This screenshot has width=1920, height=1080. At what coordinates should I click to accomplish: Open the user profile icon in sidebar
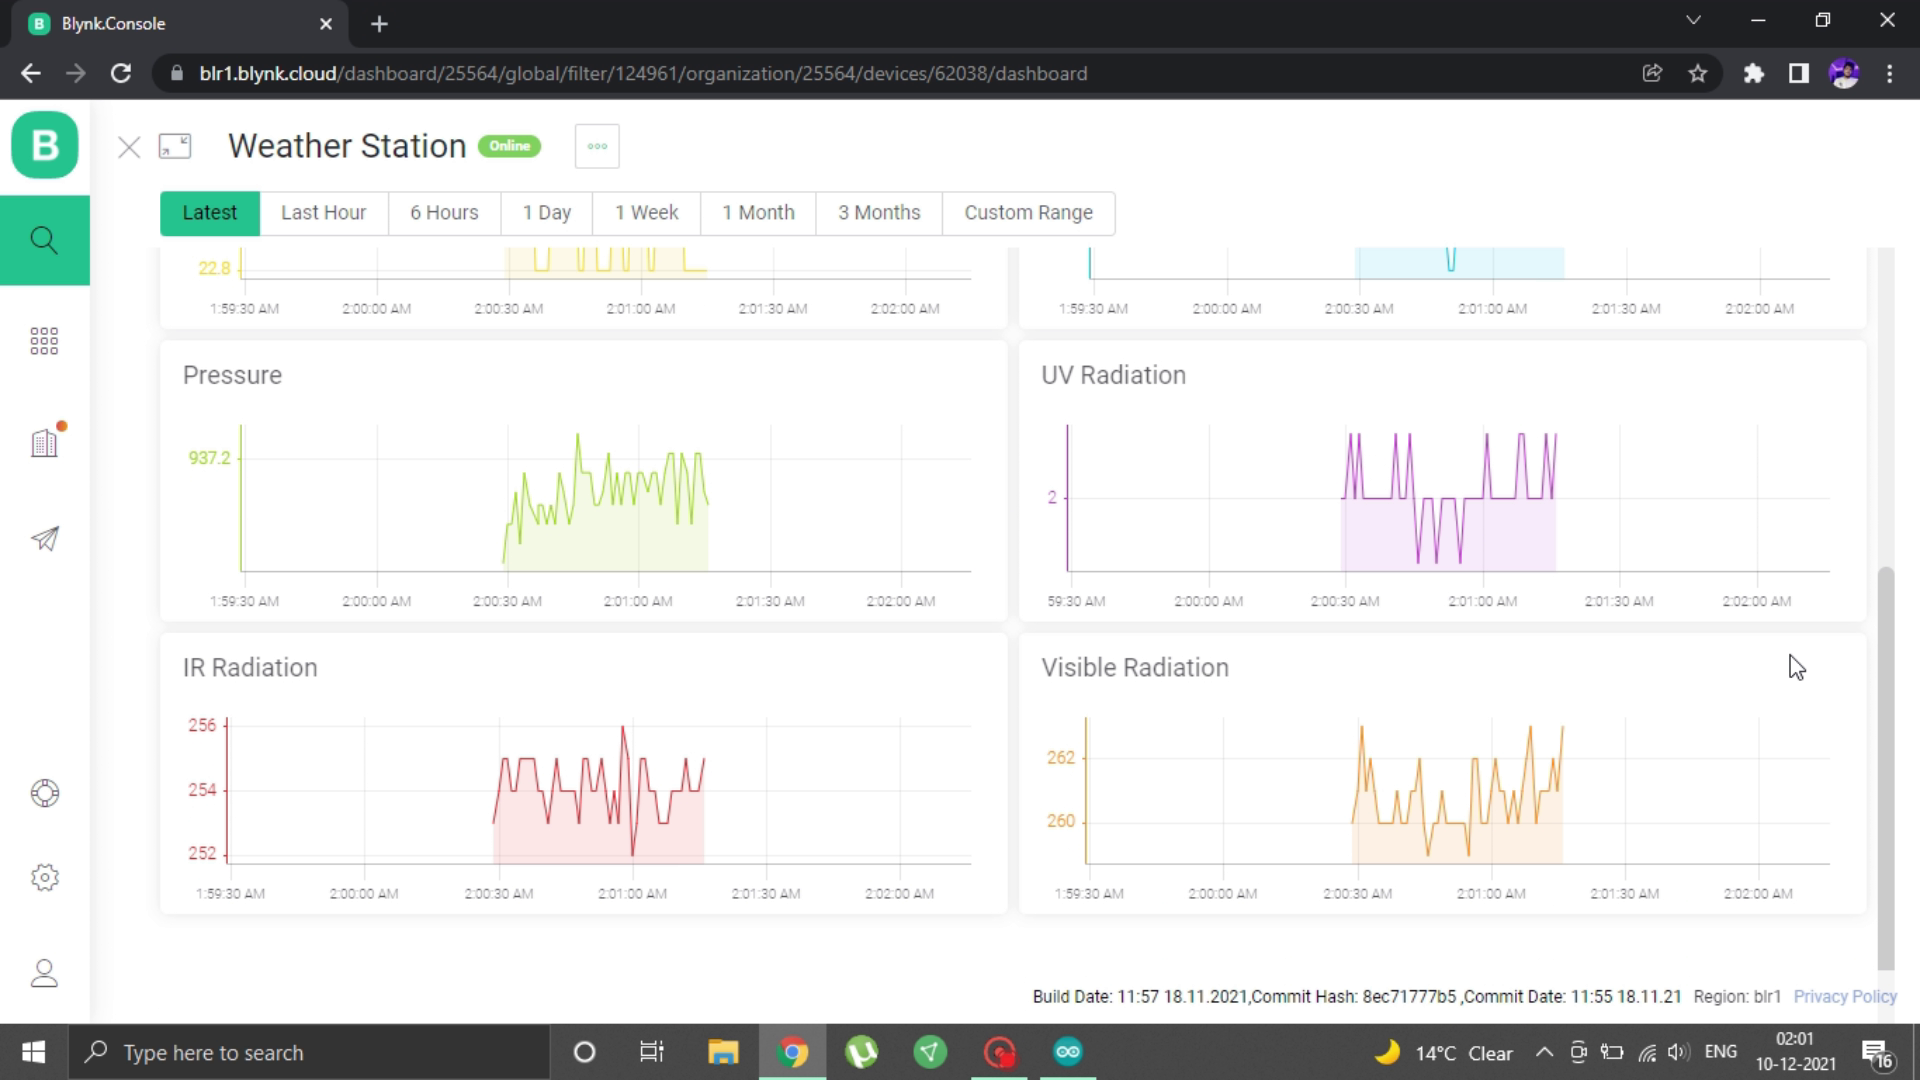(x=45, y=973)
